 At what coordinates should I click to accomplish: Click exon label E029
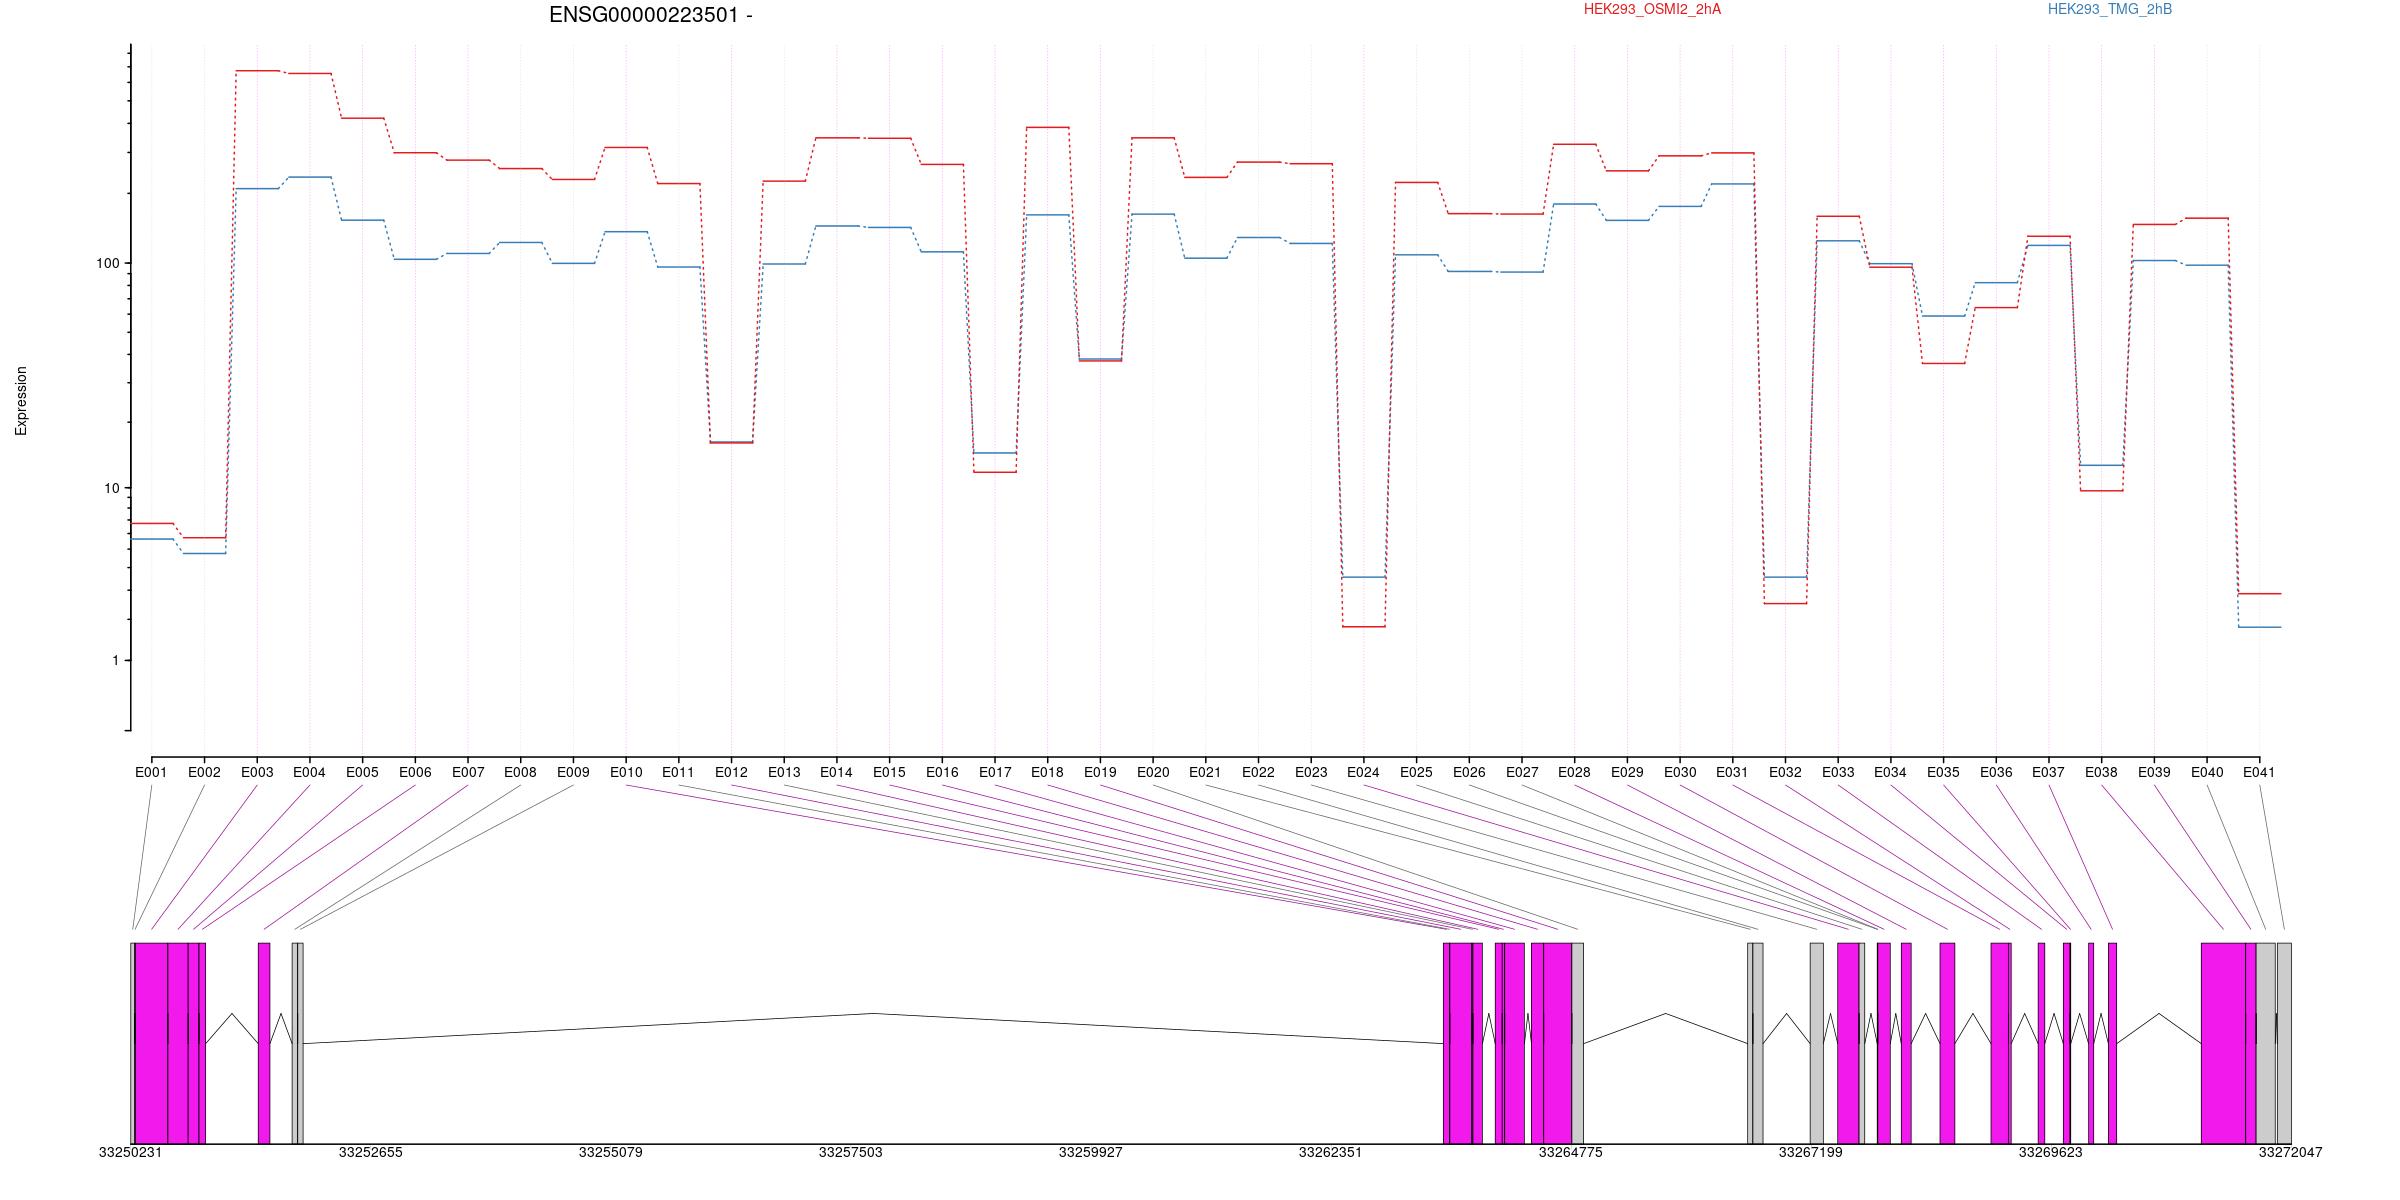click(1627, 772)
